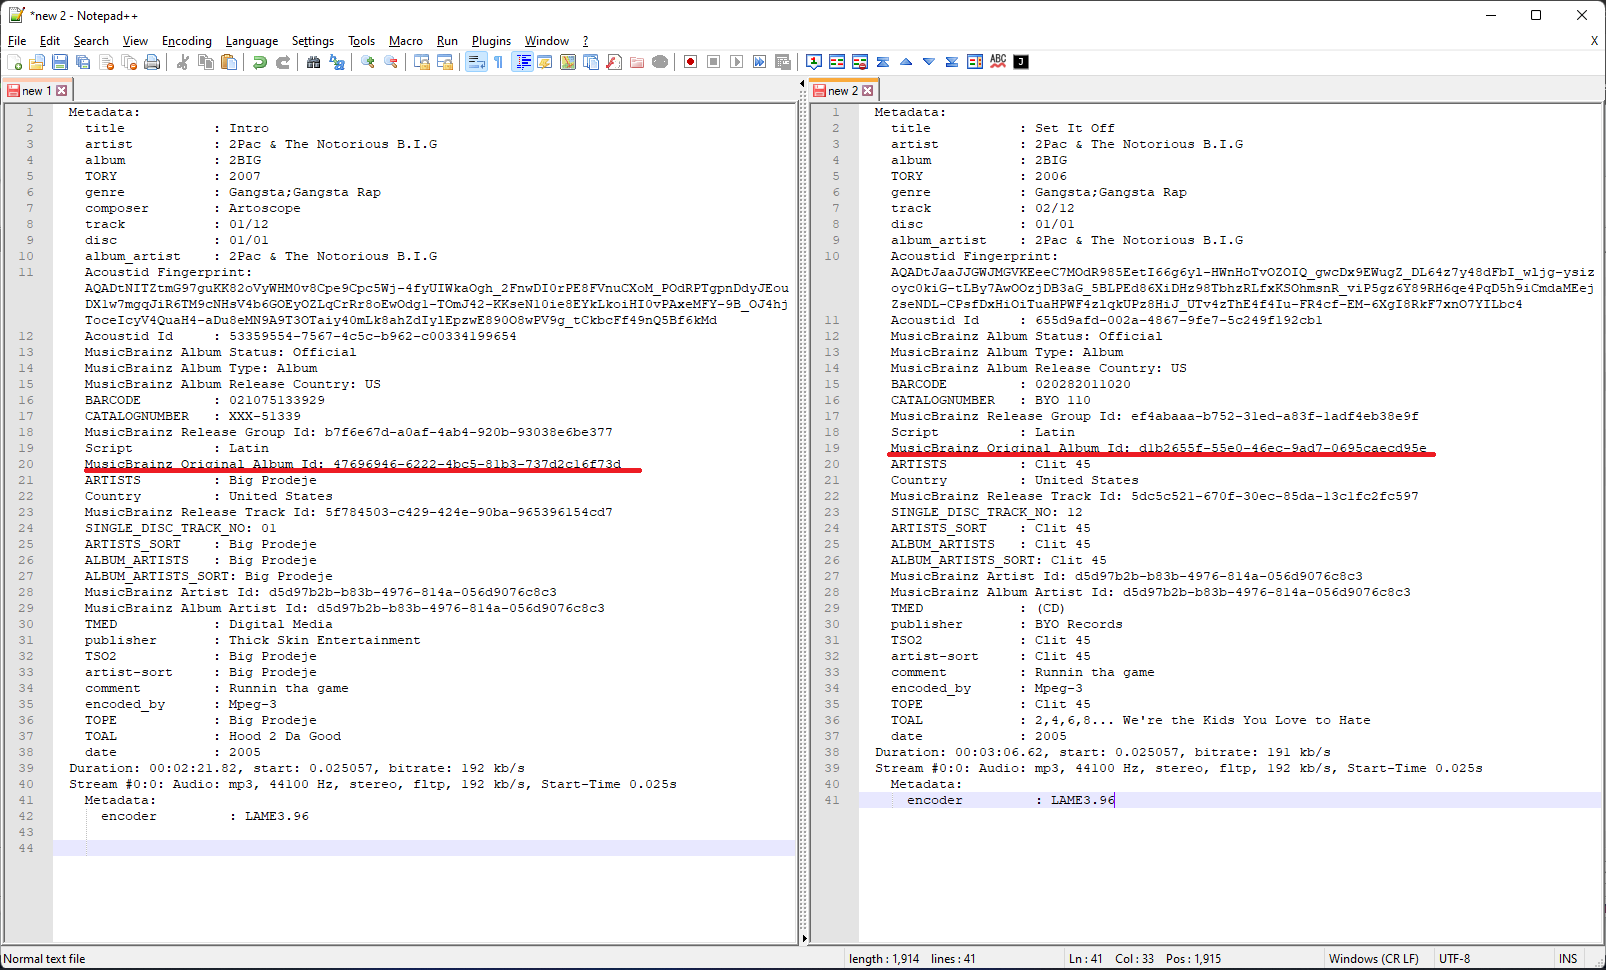1606x970 pixels.
Task: Toggle Word wrap toolbar button
Action: 476,62
